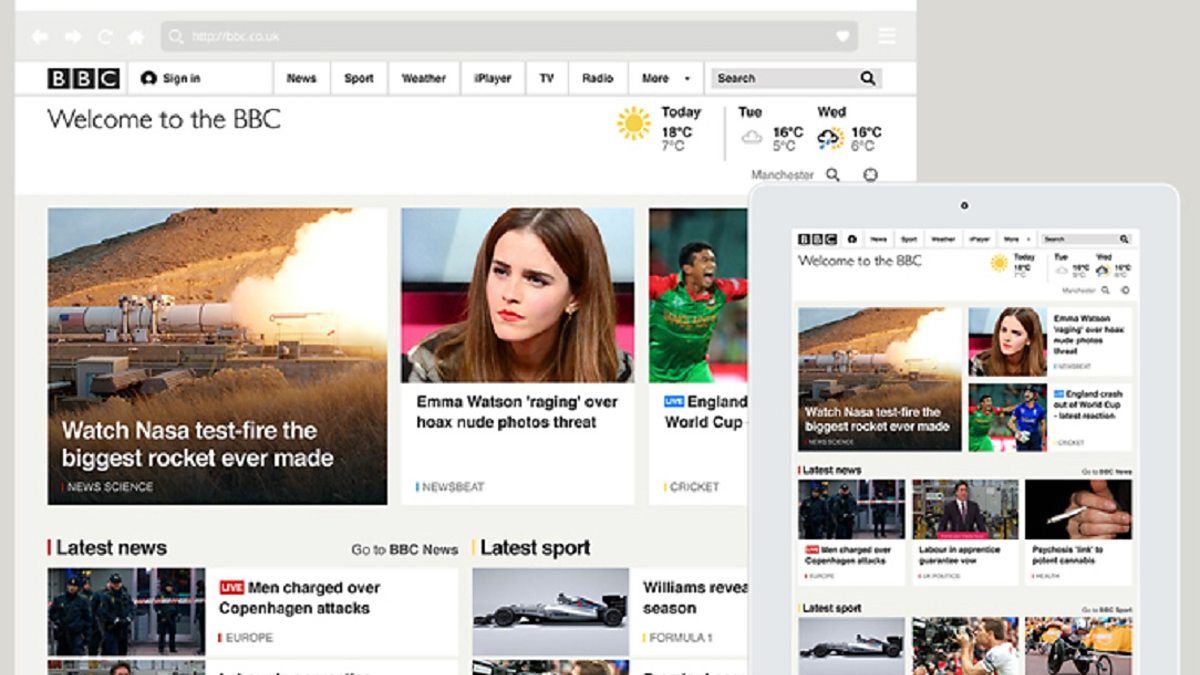Click the BBC logo in desktop header
The width and height of the screenshot is (1200, 675).
pyautogui.click(x=84, y=78)
